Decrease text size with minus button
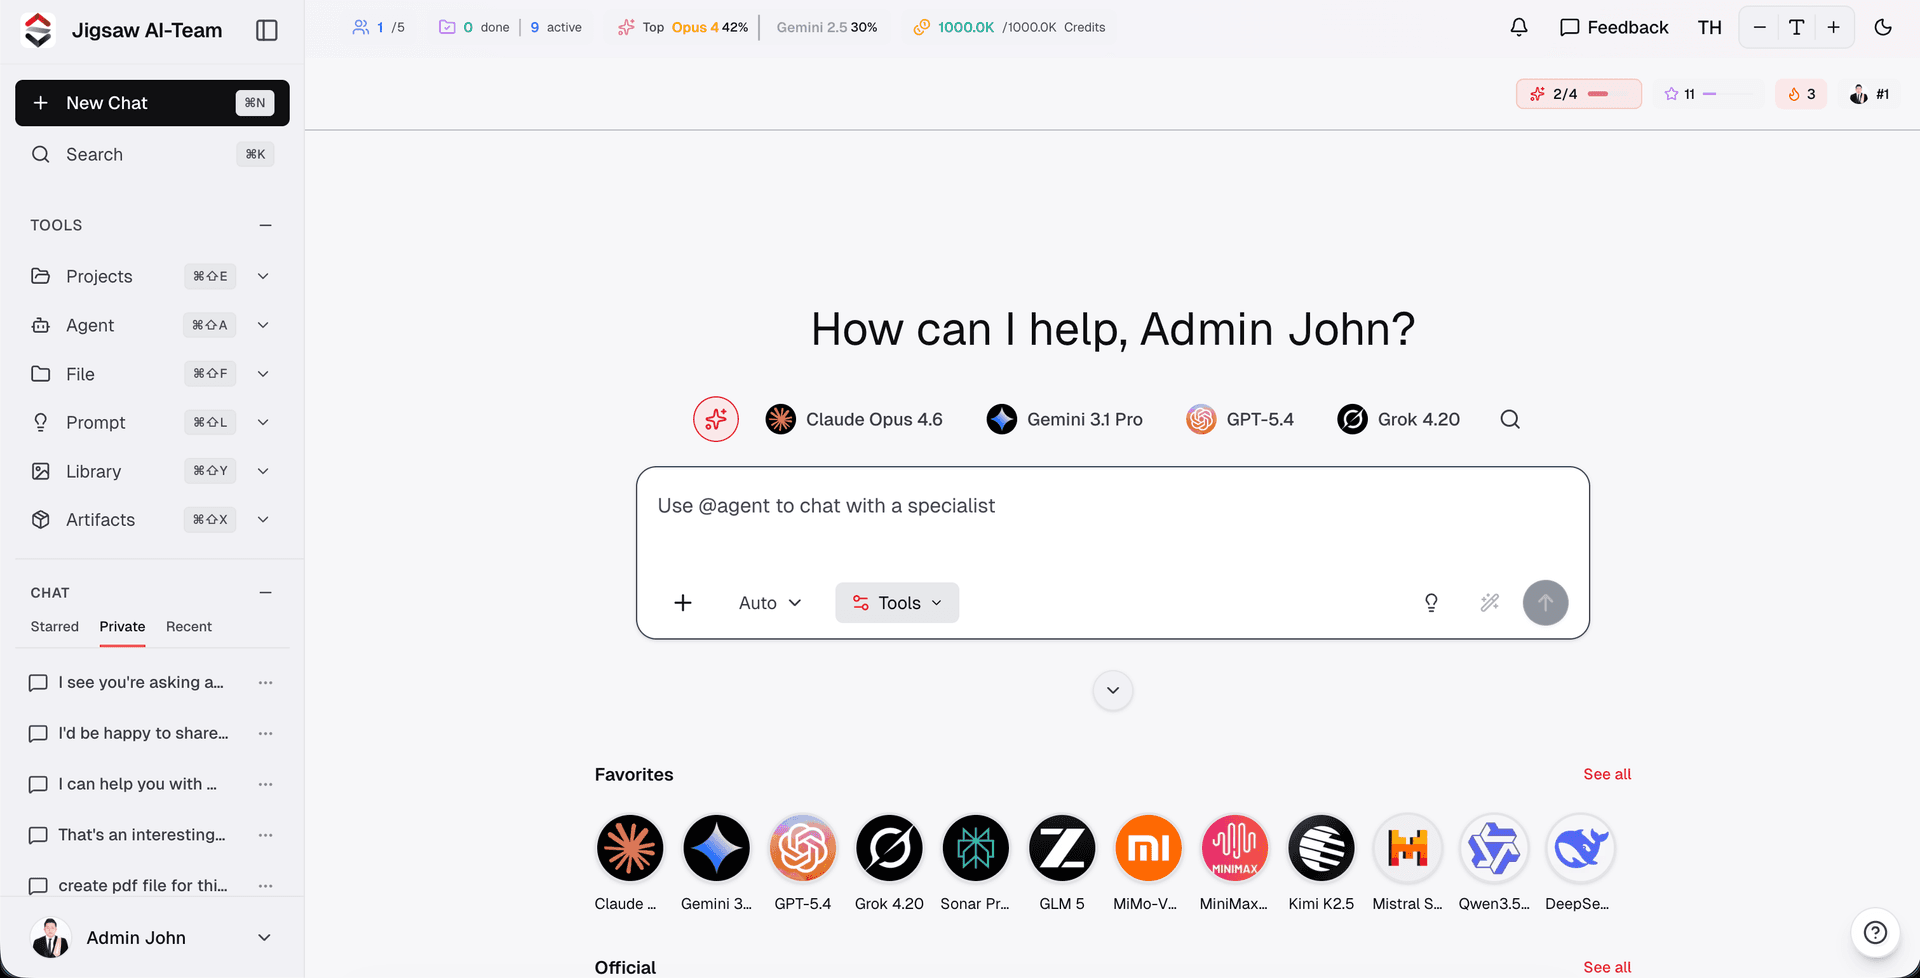Screen dimensions: 1920x978 (1760, 27)
